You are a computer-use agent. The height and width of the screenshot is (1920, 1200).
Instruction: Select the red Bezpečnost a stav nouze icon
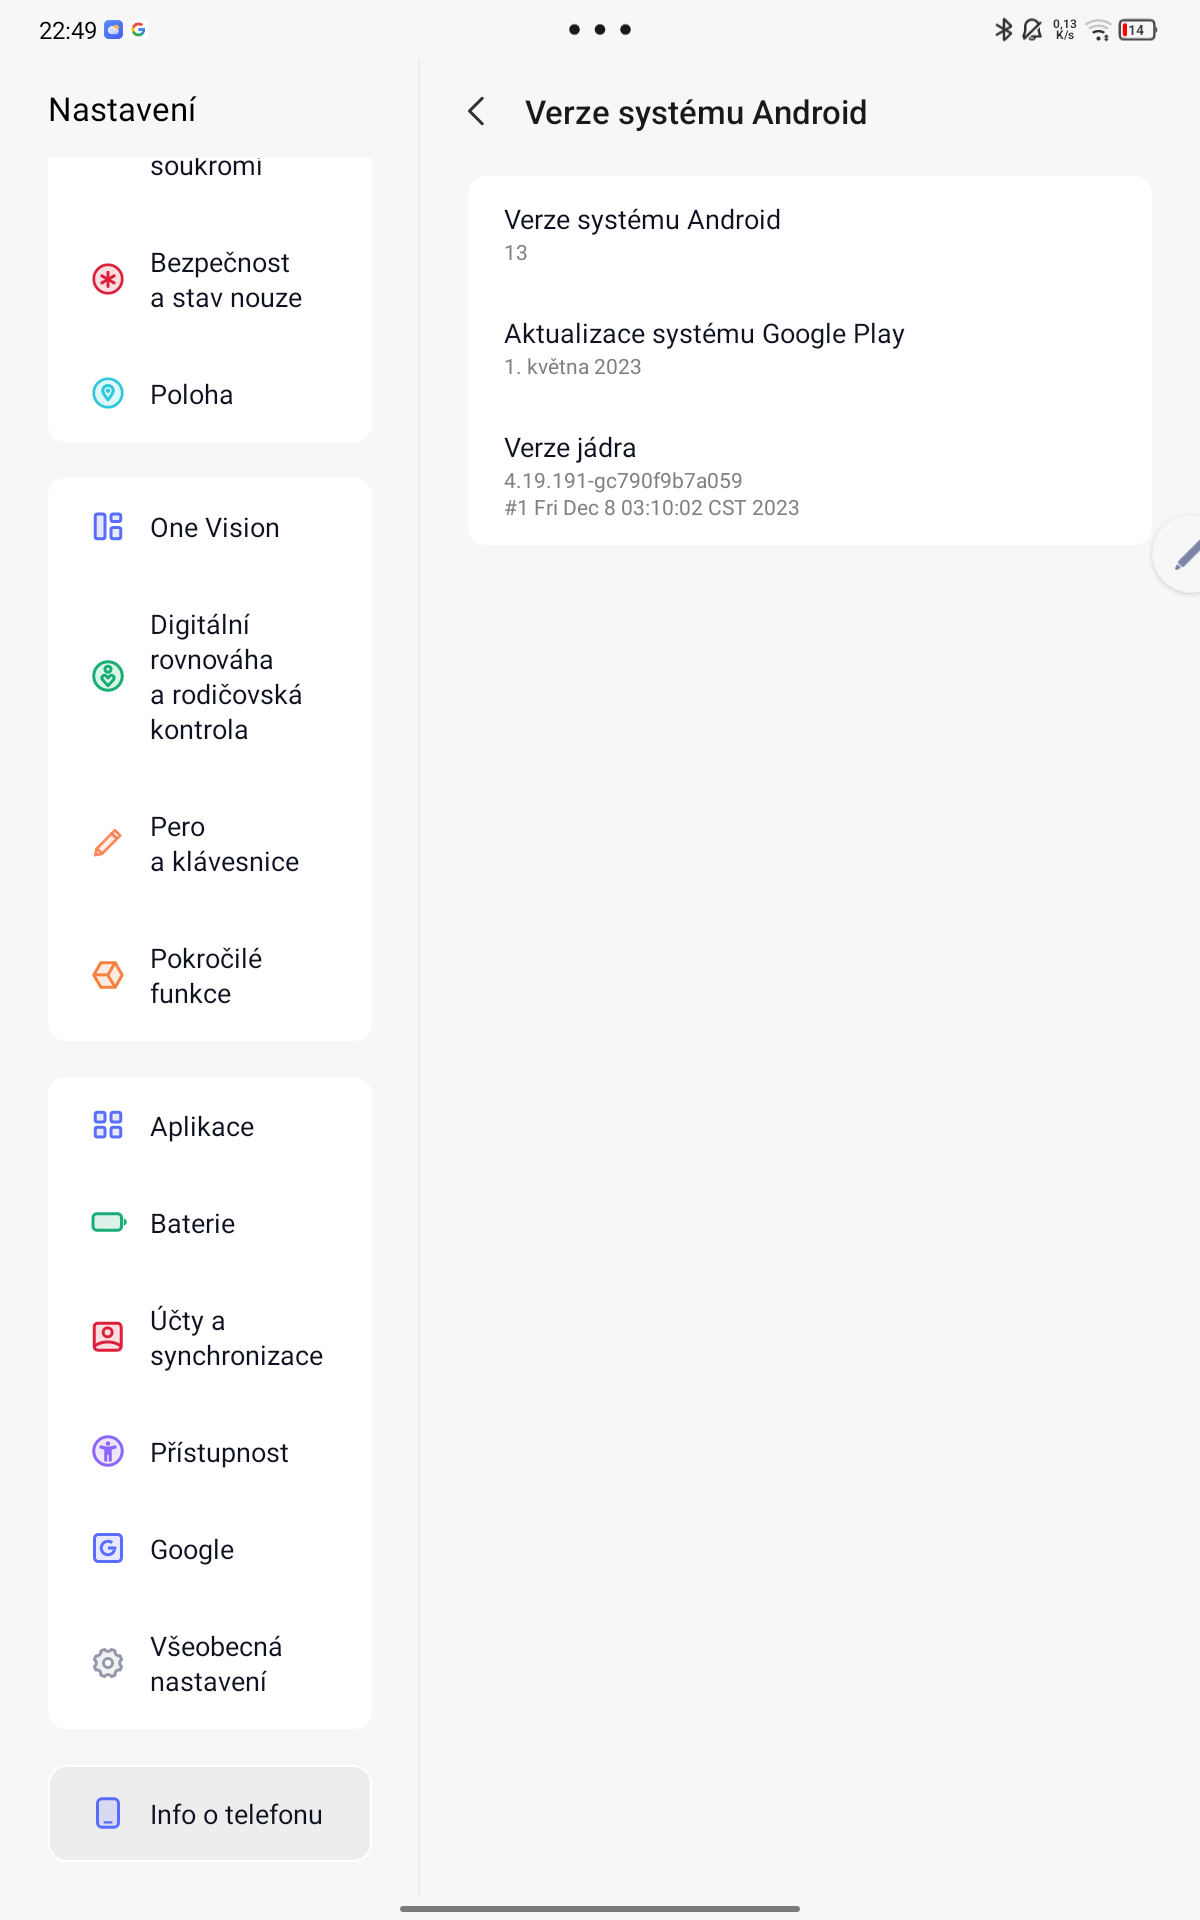108,280
